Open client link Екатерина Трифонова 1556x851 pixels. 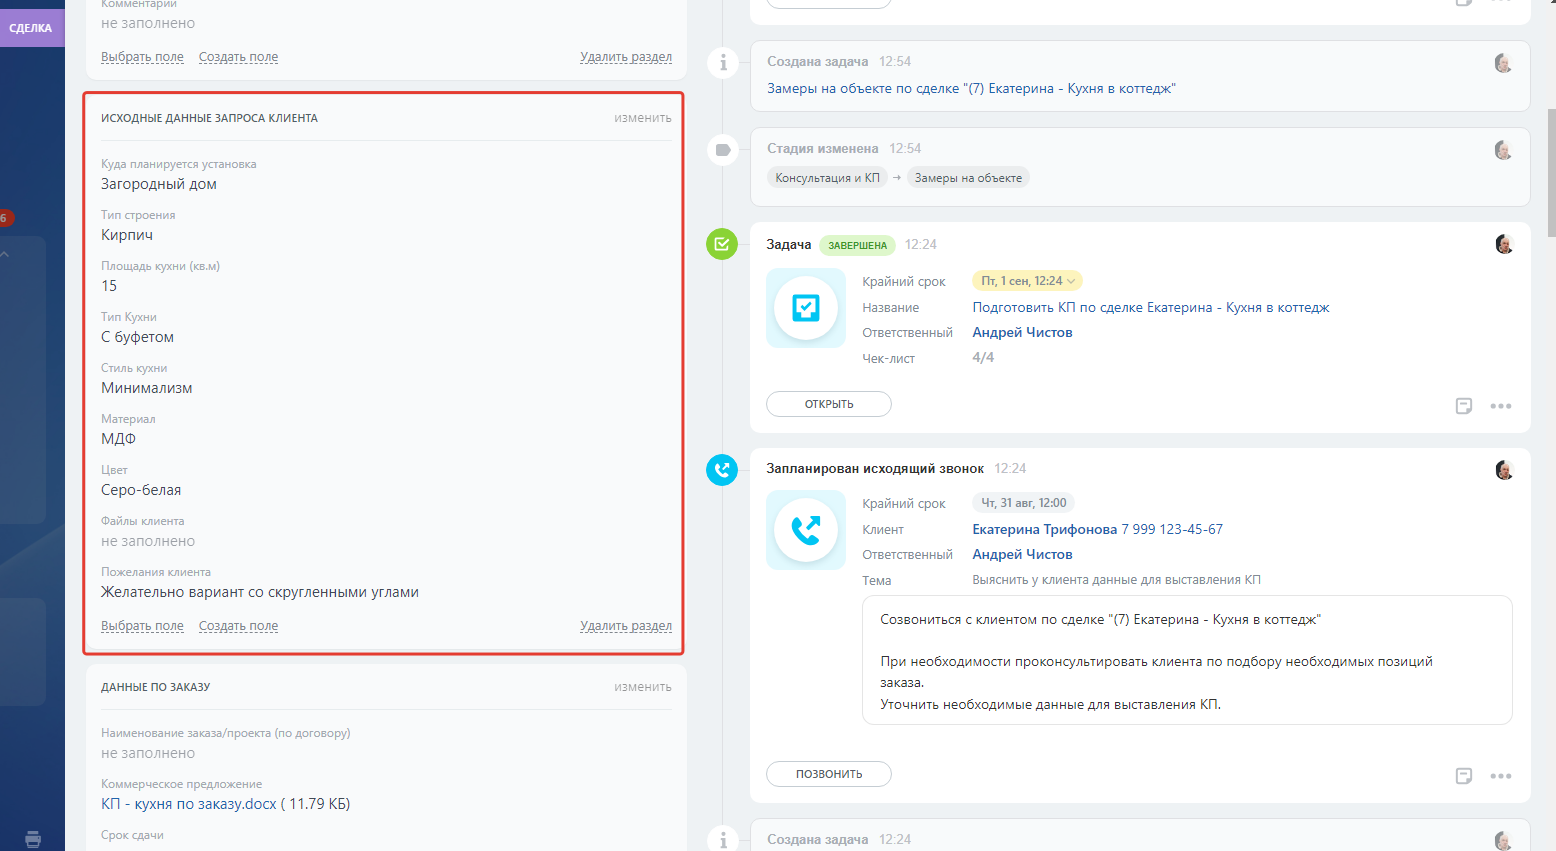(x=1044, y=529)
